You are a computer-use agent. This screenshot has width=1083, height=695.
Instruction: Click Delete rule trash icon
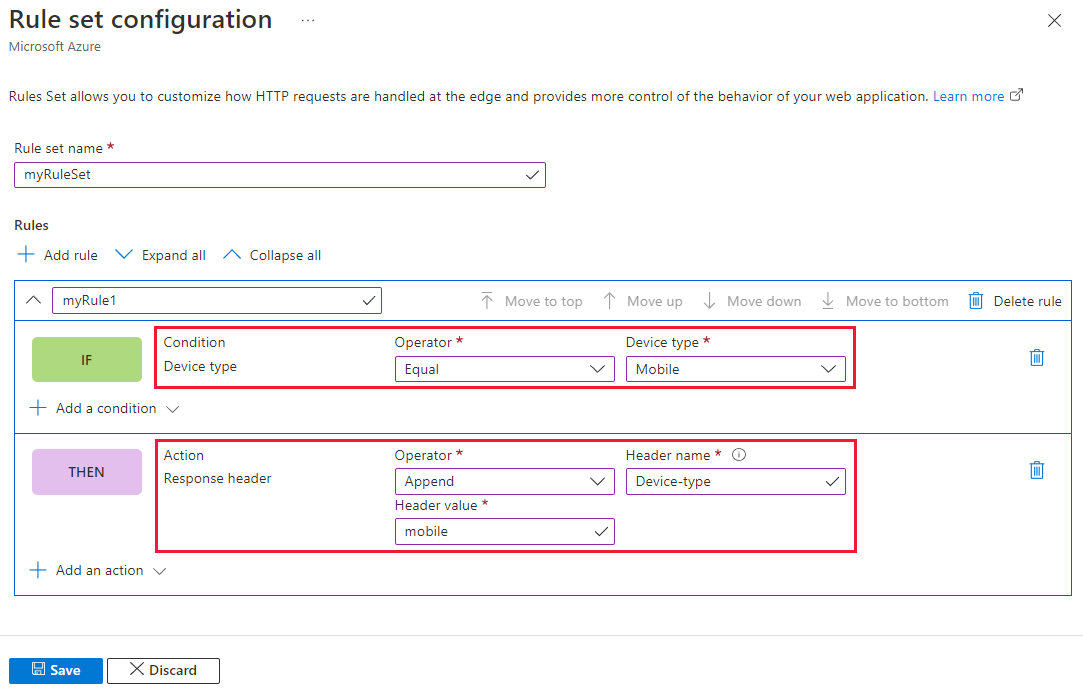click(976, 301)
